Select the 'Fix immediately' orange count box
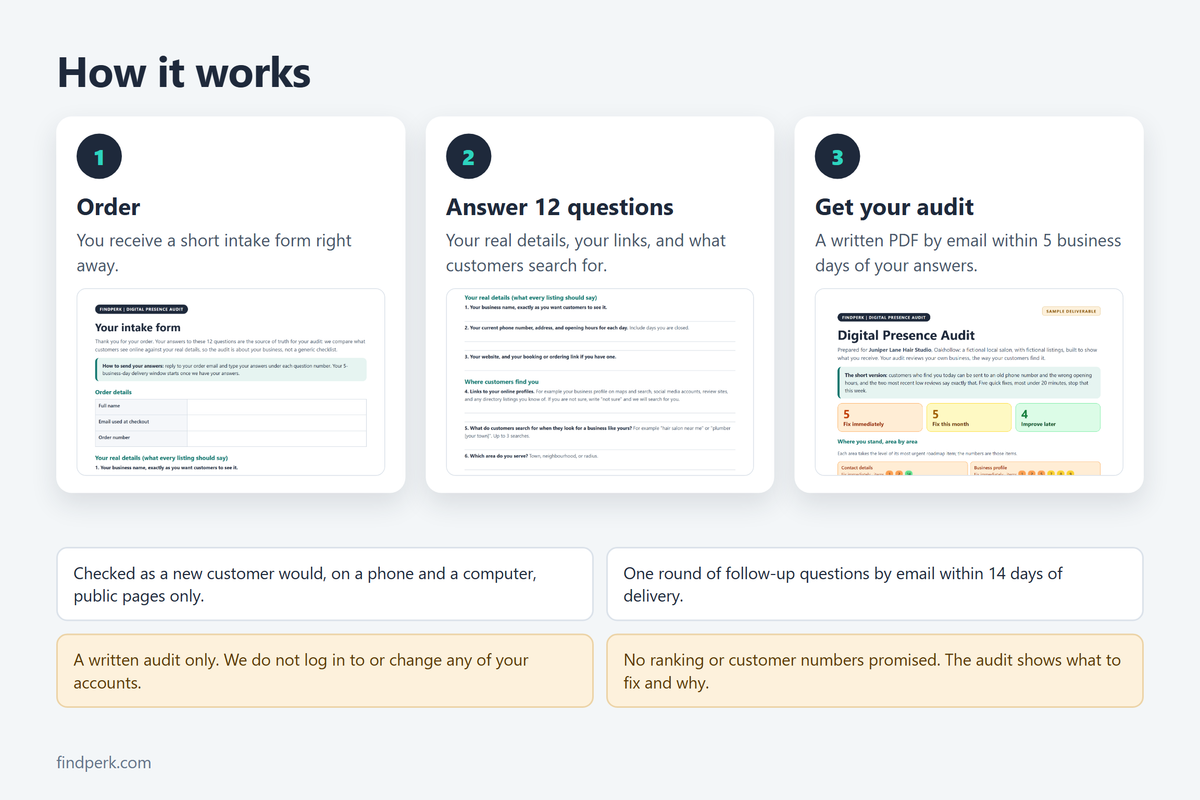Image resolution: width=1200 pixels, height=800 pixels. click(881, 418)
